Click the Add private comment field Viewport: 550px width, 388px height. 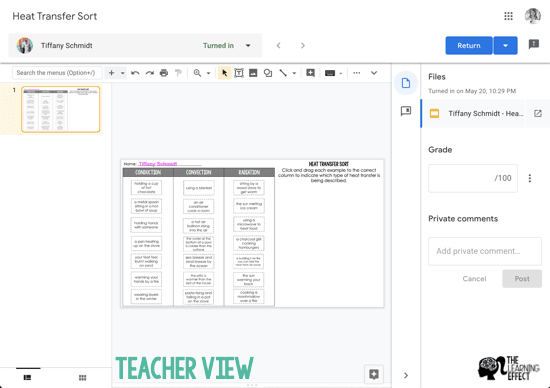485,251
